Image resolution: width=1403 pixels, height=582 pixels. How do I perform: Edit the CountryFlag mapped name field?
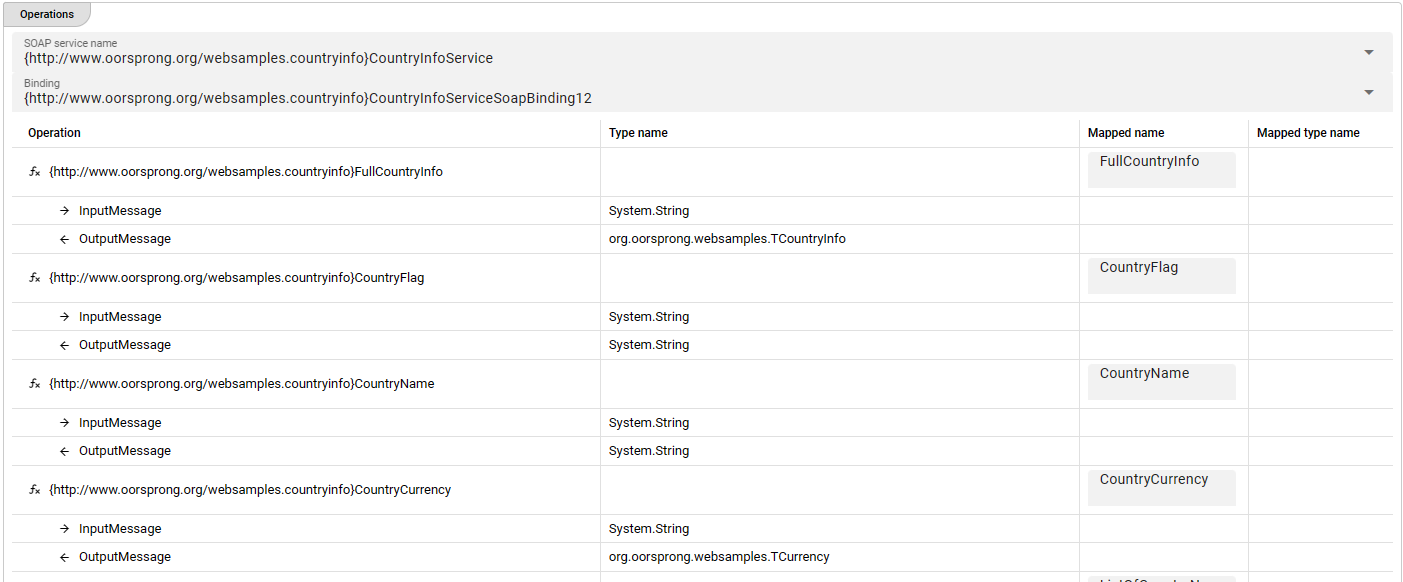[1161, 276]
